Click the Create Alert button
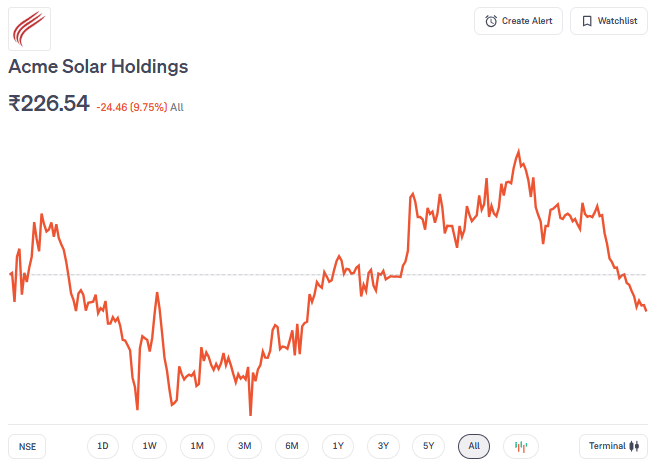The width and height of the screenshot is (657, 469). tap(519, 21)
